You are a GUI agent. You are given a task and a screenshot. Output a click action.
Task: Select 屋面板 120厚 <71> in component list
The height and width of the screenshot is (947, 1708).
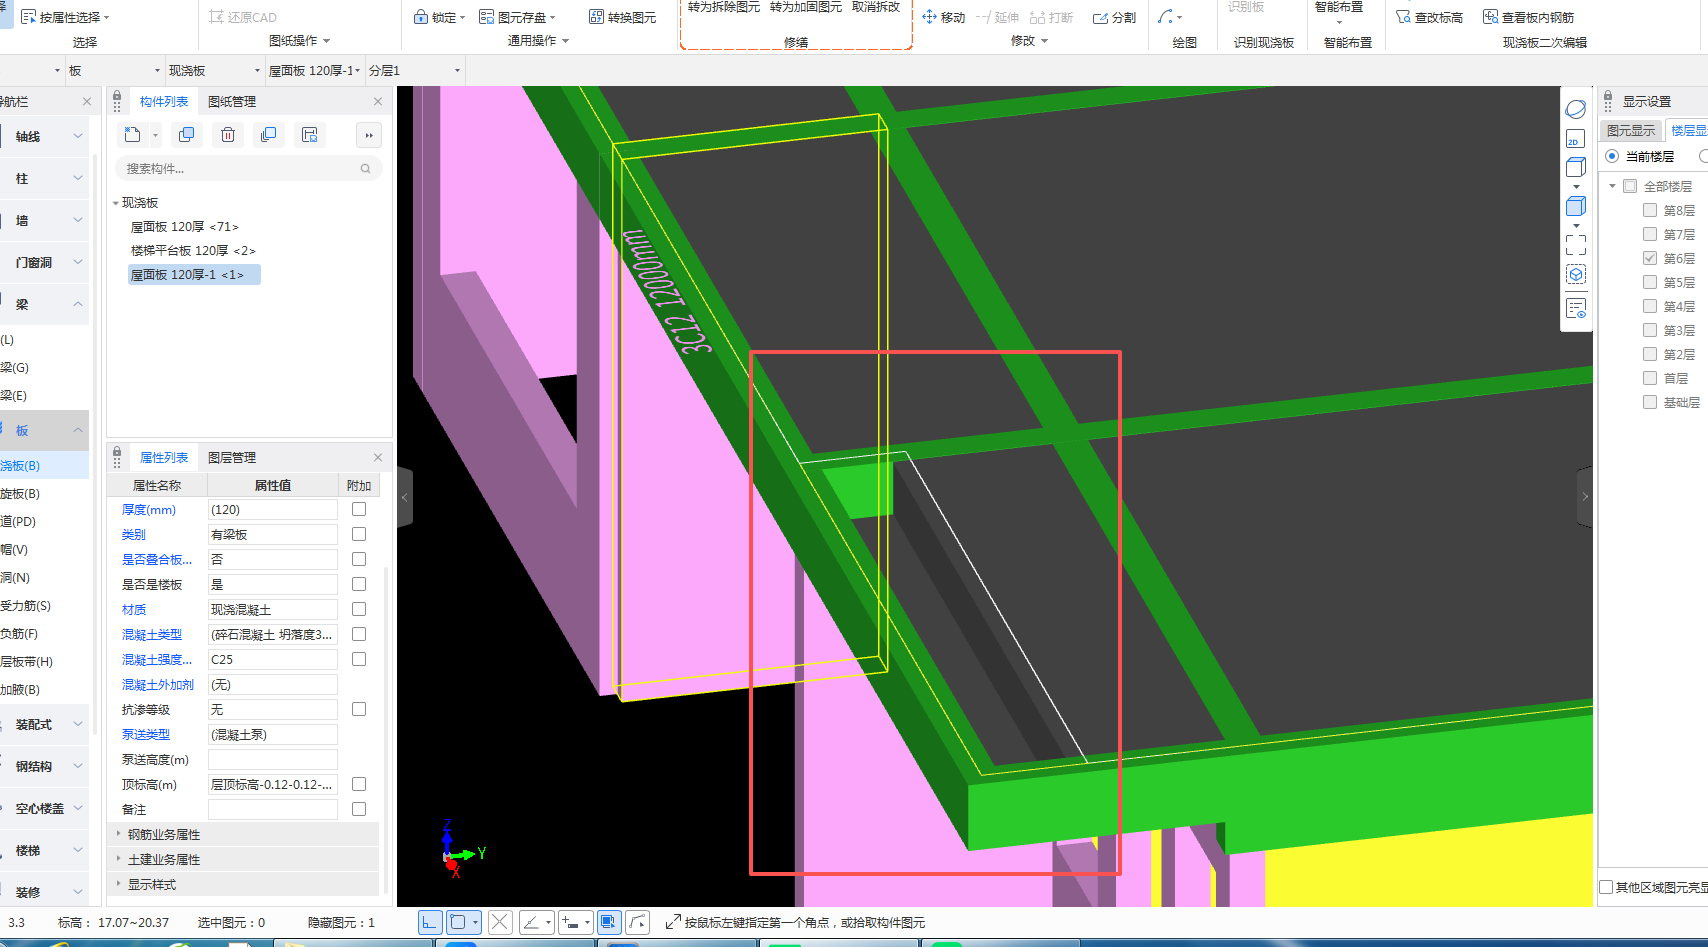click(185, 227)
